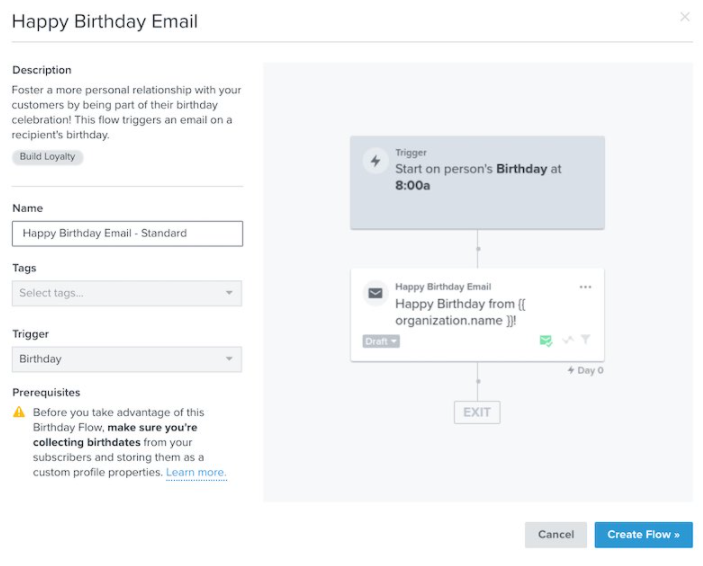Click the Build Loyalty tag pill
This screenshot has height=566, width=703.
pos(48,157)
